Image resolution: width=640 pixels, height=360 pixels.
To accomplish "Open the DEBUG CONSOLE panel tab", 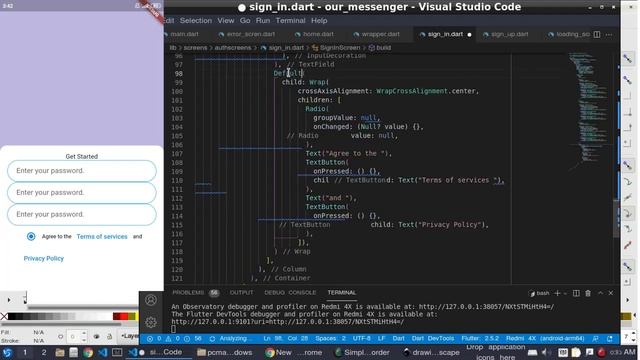I will 290,293.
